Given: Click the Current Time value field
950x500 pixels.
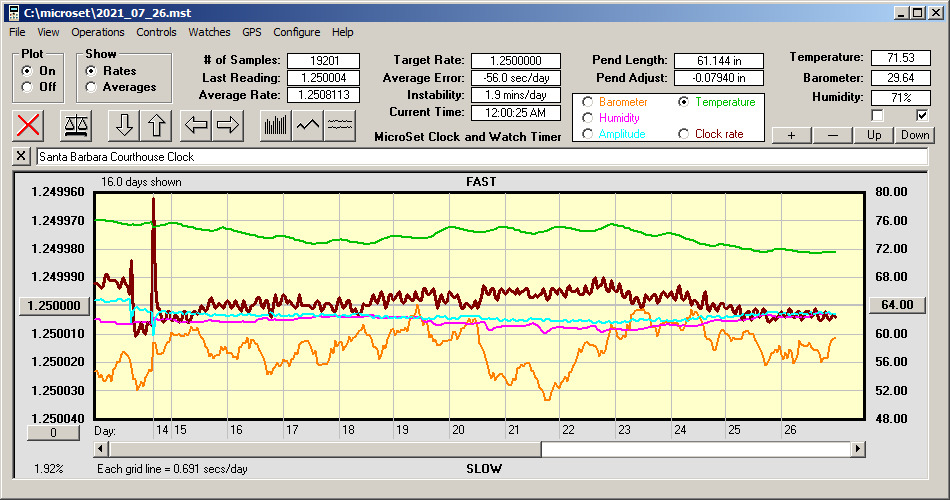Looking at the screenshot, I should (x=516, y=112).
